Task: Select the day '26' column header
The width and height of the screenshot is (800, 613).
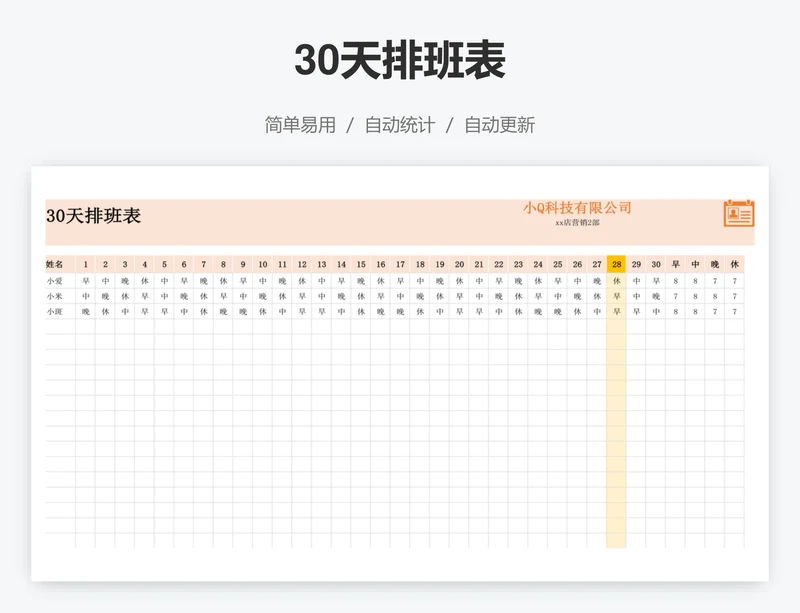Action: pos(577,264)
